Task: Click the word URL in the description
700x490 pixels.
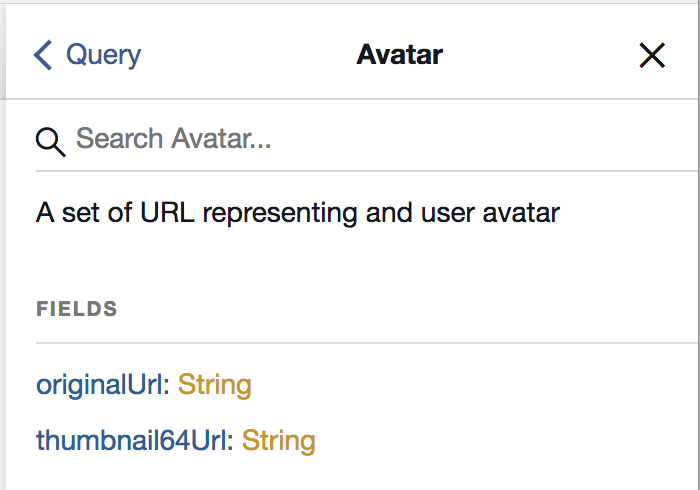Action: tap(167, 212)
